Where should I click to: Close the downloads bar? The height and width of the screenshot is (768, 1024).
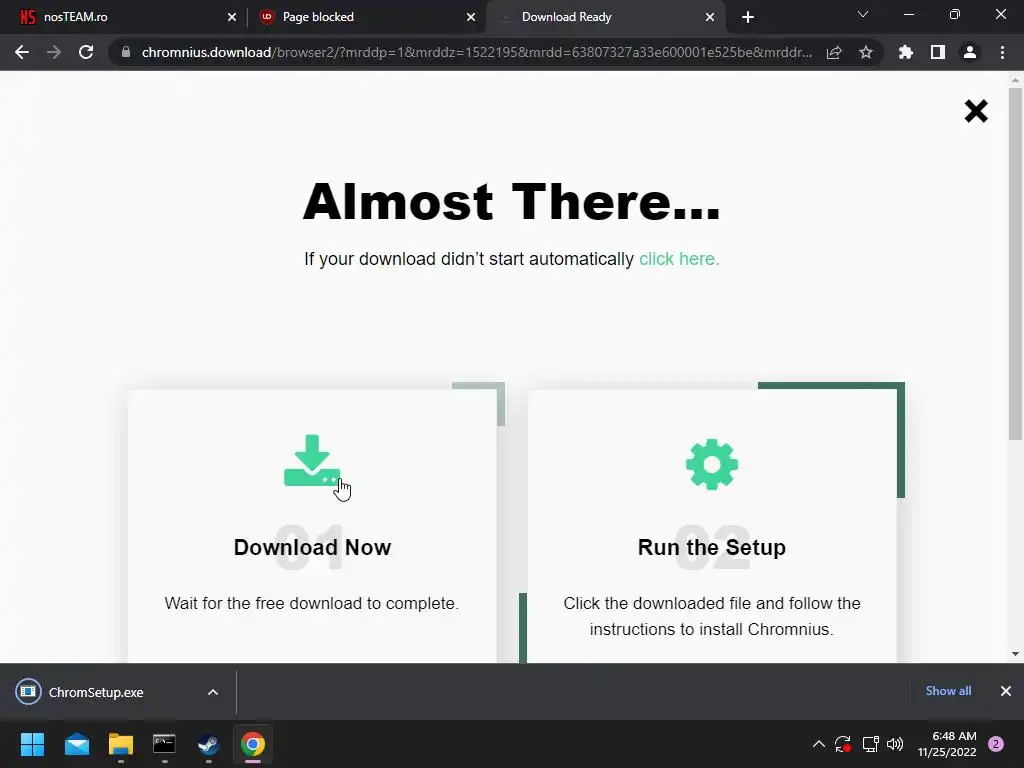point(1006,691)
